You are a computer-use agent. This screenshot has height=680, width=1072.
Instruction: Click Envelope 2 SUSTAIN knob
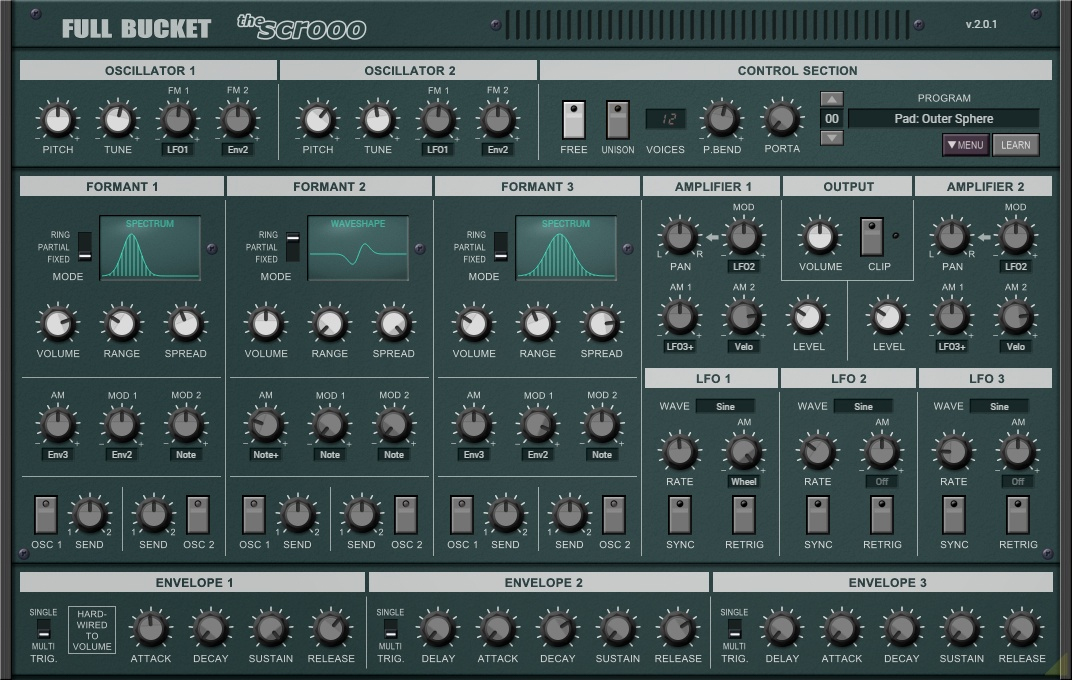617,629
